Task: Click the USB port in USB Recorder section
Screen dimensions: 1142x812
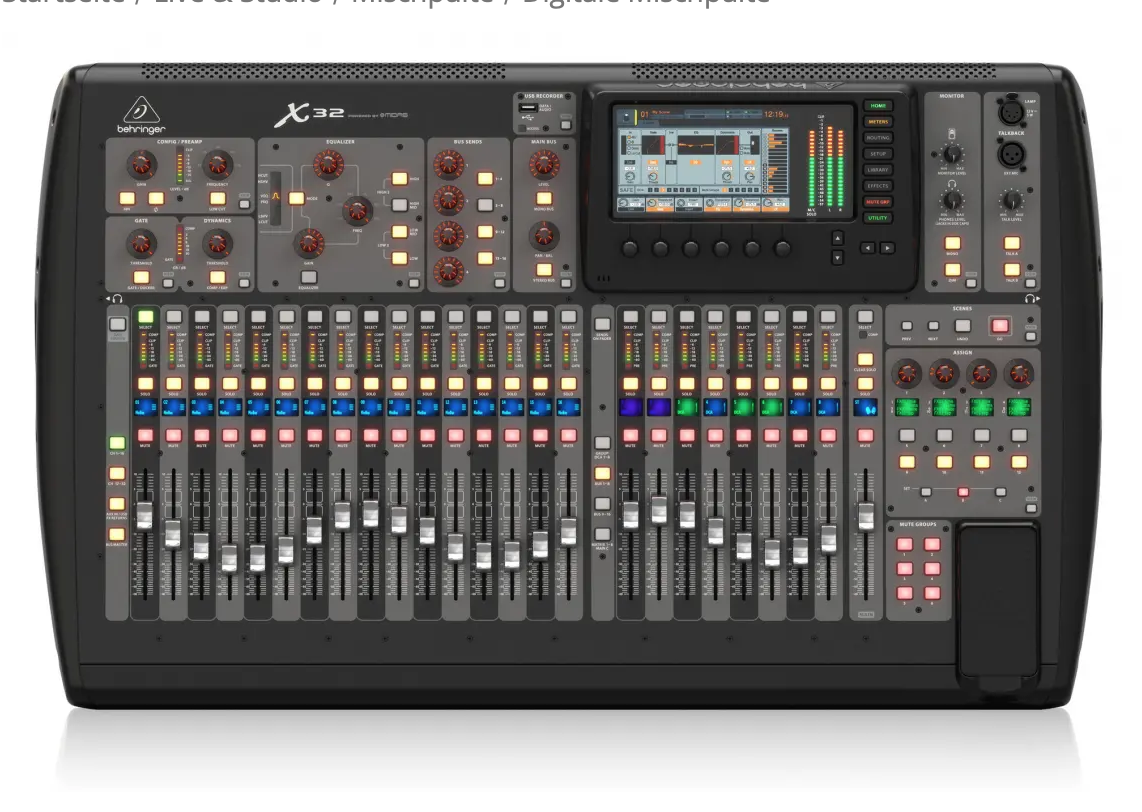Action: (x=528, y=108)
